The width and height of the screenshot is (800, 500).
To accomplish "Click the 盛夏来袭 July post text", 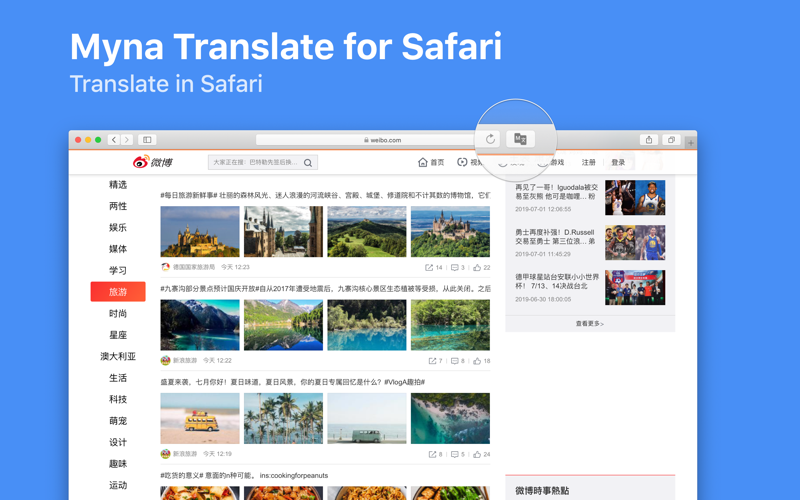I will 293,382.
